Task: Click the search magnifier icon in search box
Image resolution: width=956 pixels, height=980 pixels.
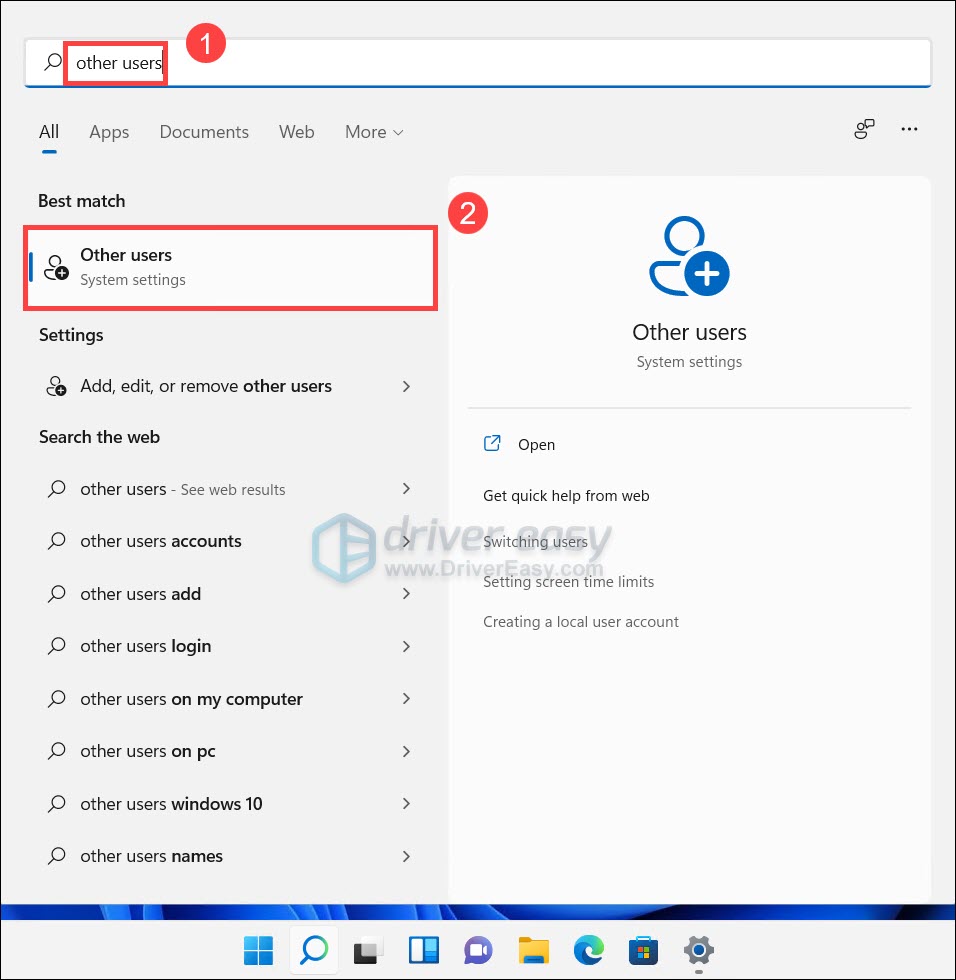Action: pos(53,62)
